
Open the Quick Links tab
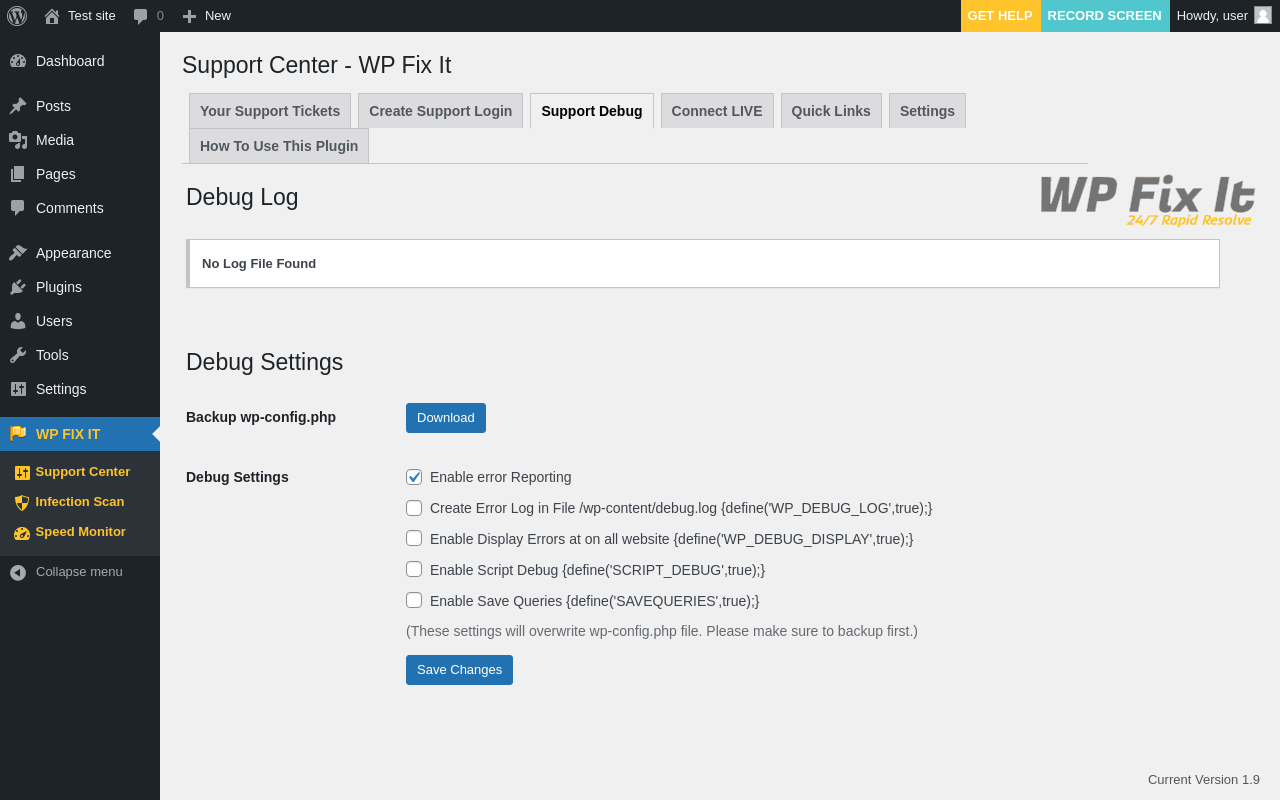pos(831,111)
